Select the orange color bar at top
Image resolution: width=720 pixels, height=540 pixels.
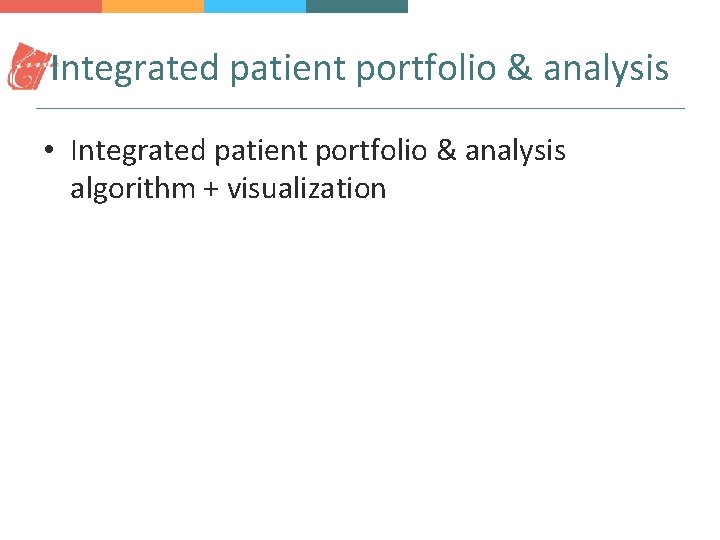point(153,6)
